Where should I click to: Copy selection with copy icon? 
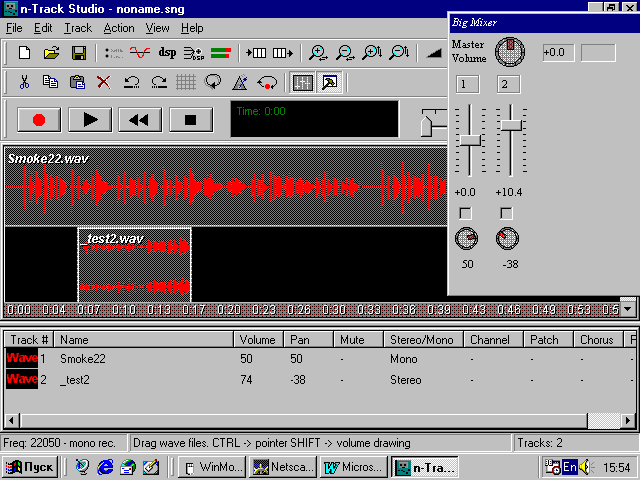[x=51, y=82]
